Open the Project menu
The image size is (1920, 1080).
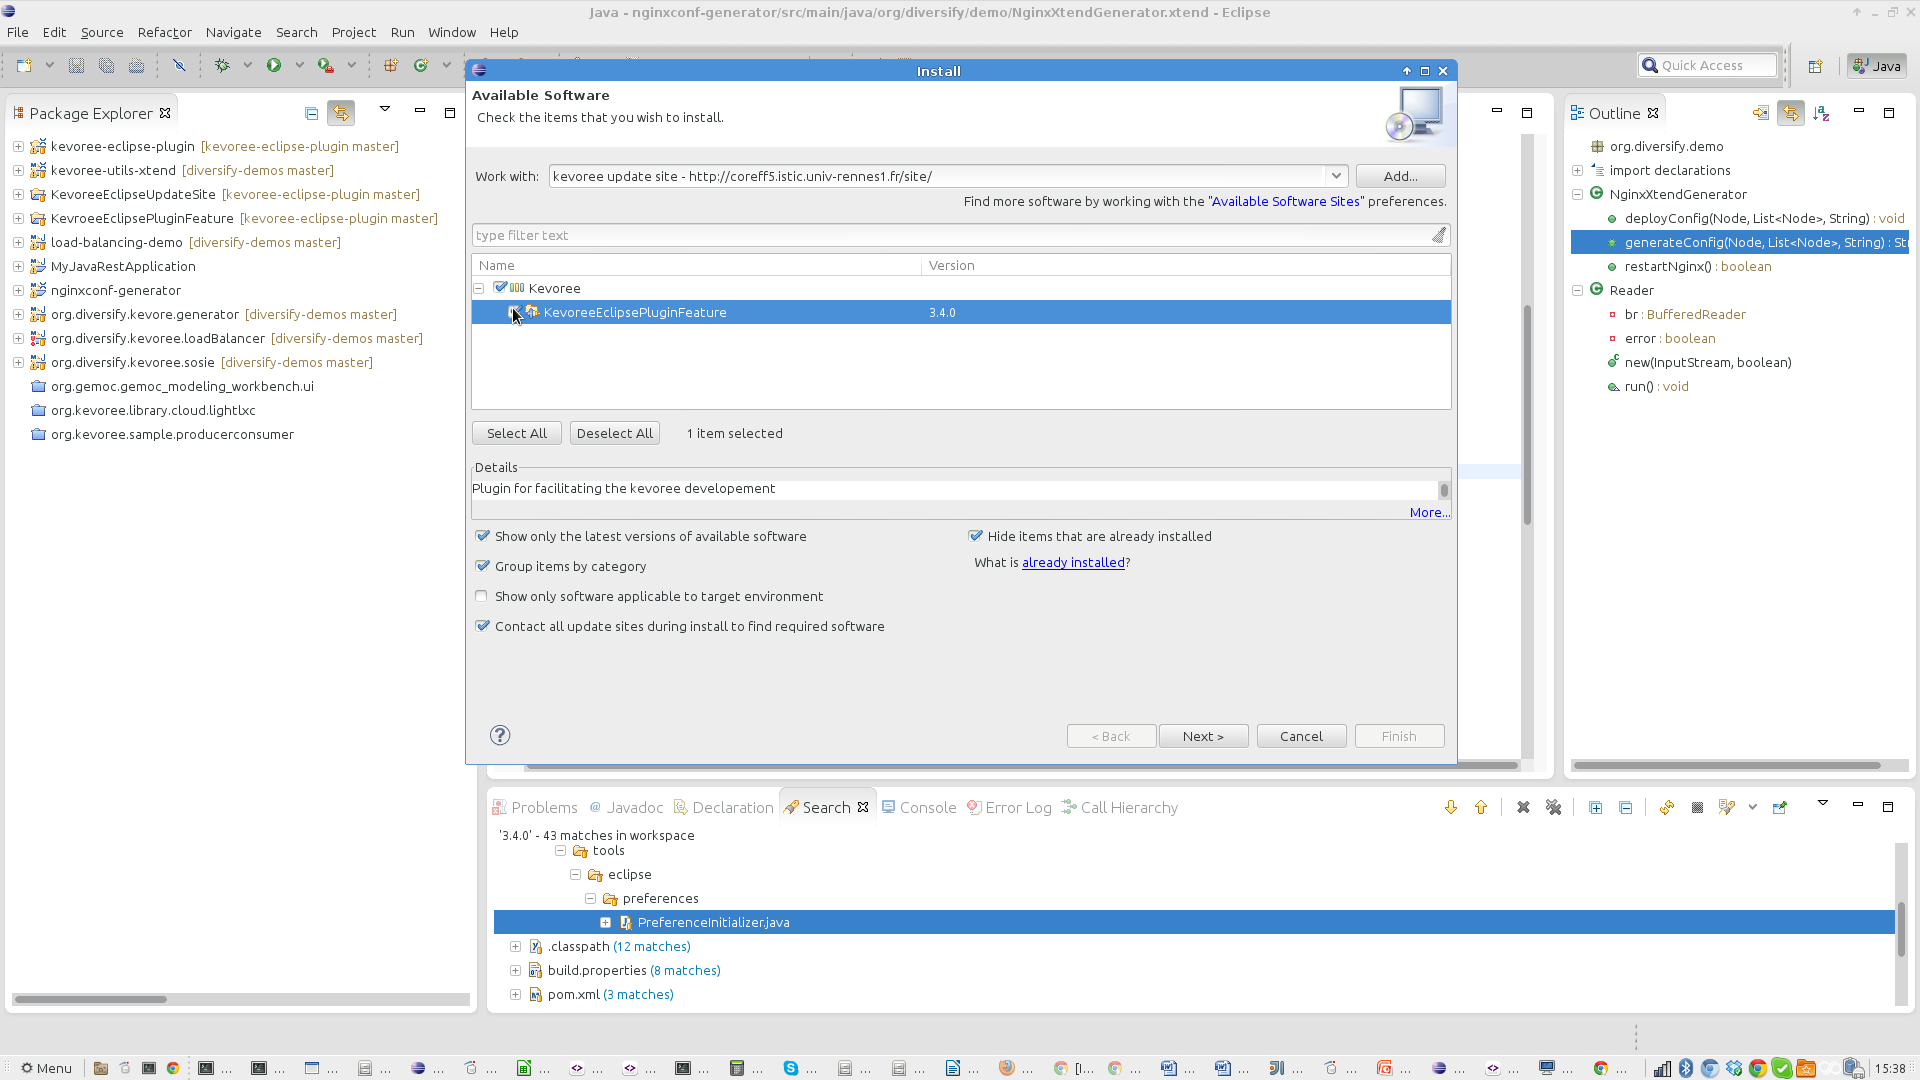pos(354,32)
